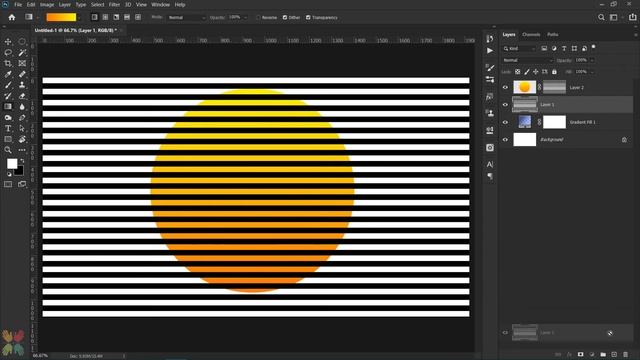The image size is (640, 360).
Task: Open the Layers panel Fill arrow
Action: point(592,72)
